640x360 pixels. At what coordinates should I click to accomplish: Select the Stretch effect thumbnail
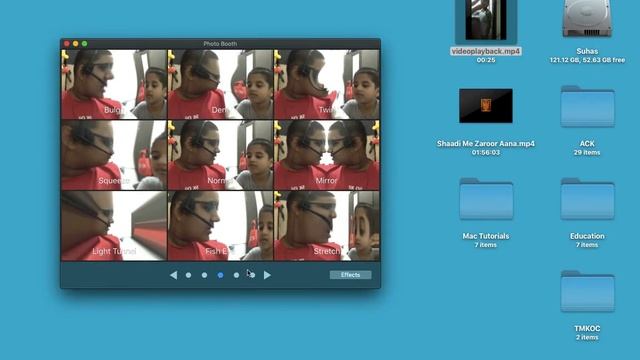click(327, 226)
